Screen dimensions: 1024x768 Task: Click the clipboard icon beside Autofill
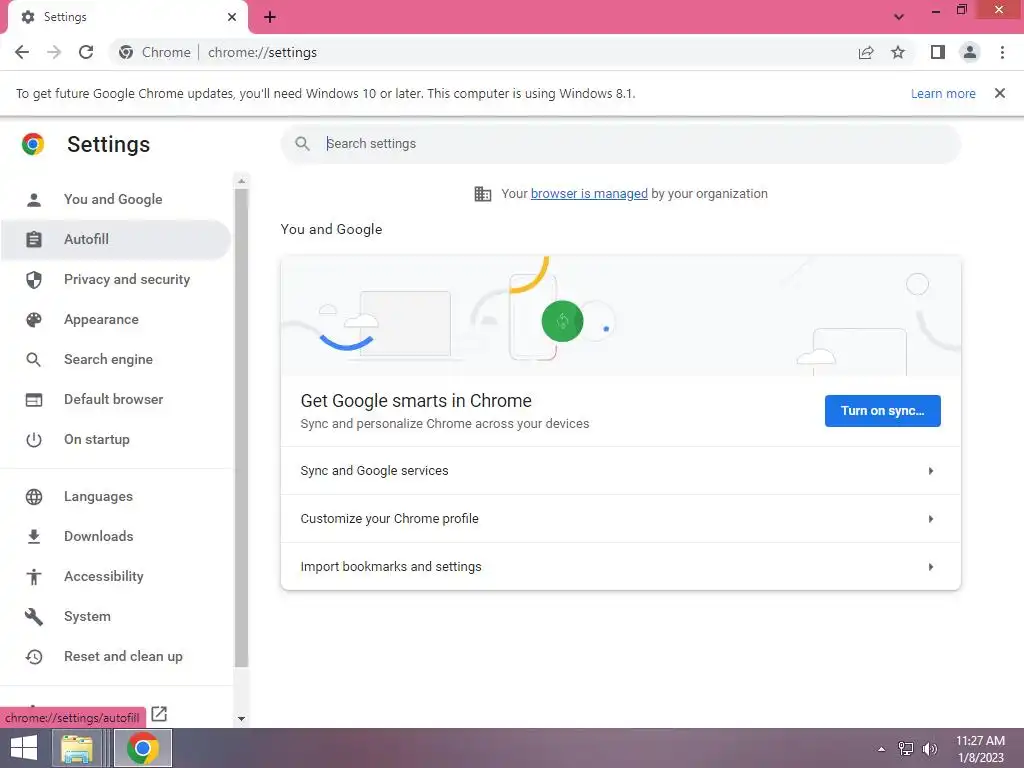point(34,239)
